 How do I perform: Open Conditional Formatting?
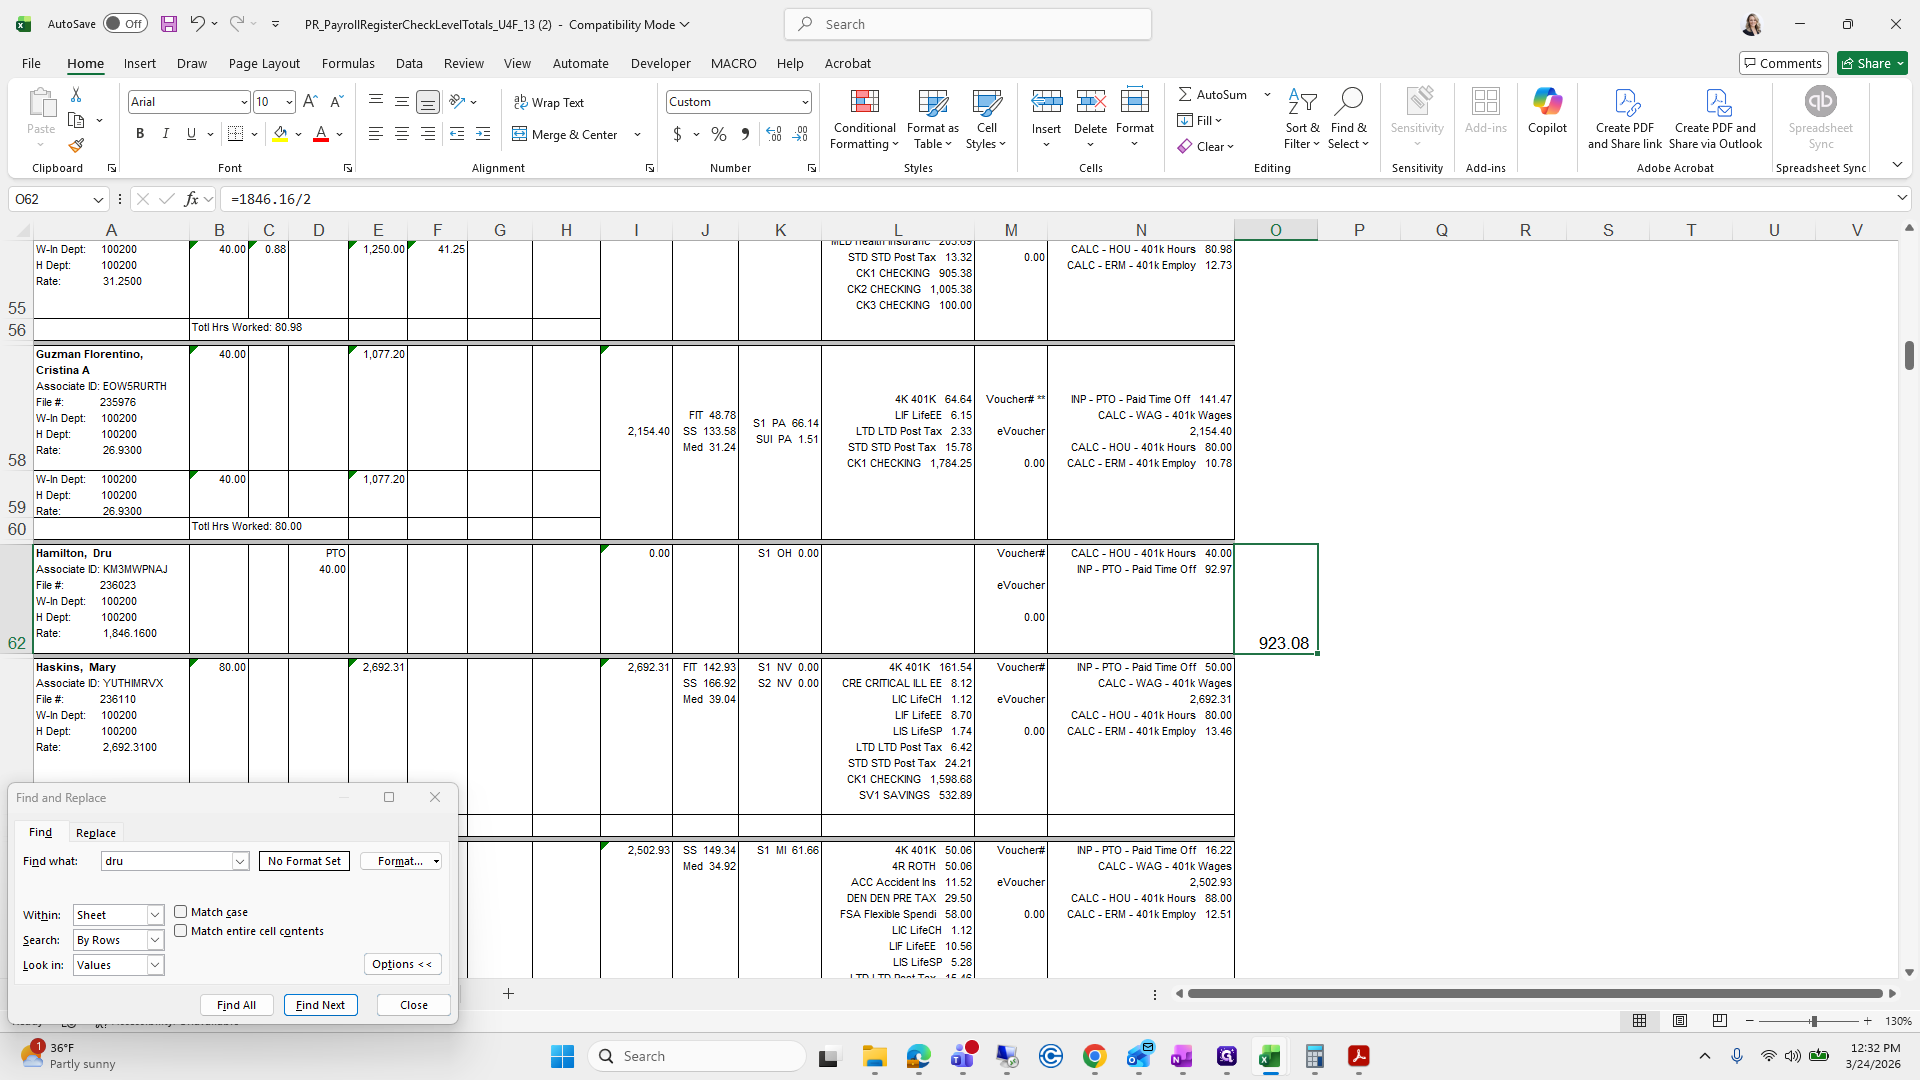864,120
